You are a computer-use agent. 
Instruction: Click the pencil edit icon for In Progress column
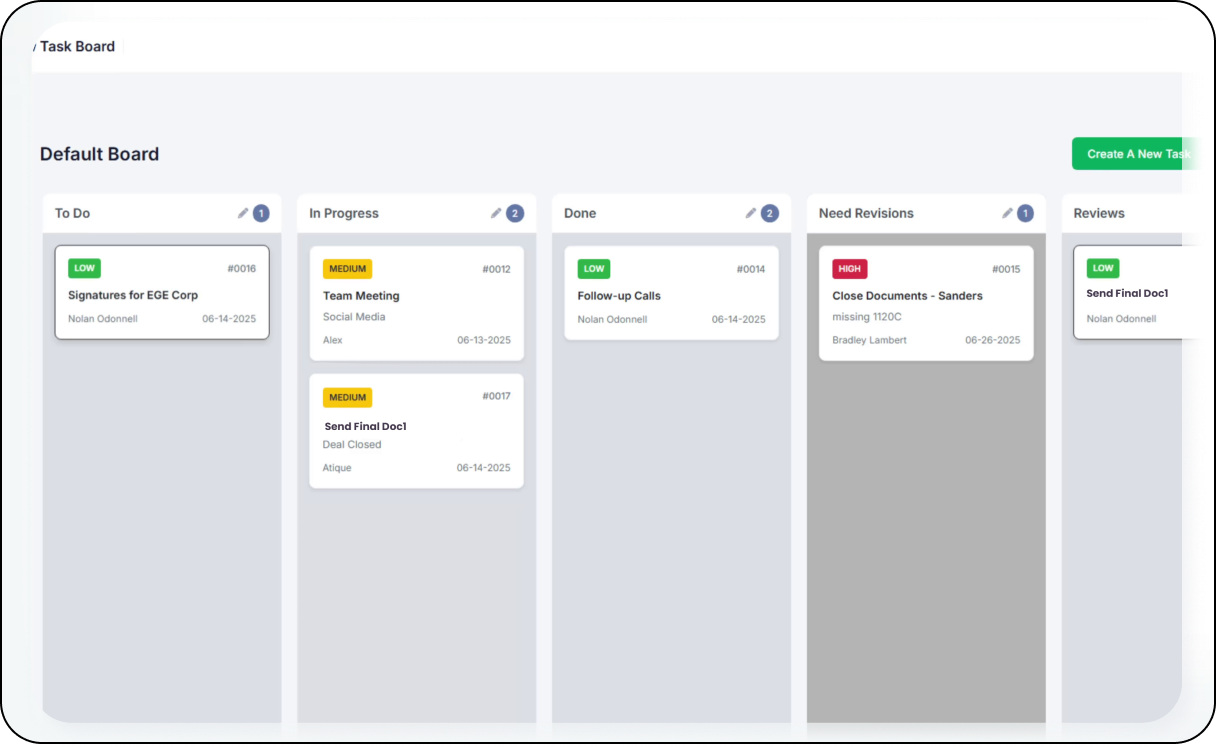click(x=496, y=213)
